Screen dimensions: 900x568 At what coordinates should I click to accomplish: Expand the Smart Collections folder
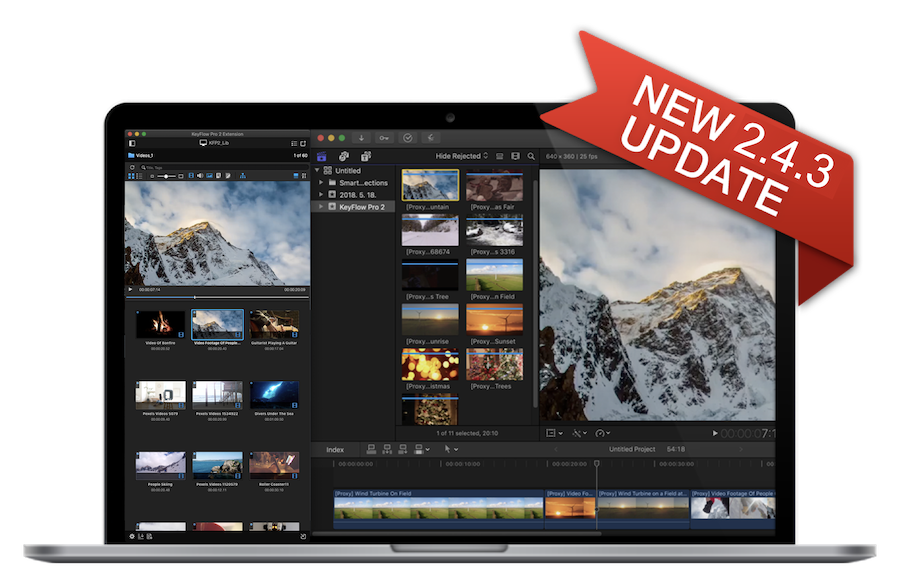click(x=321, y=182)
